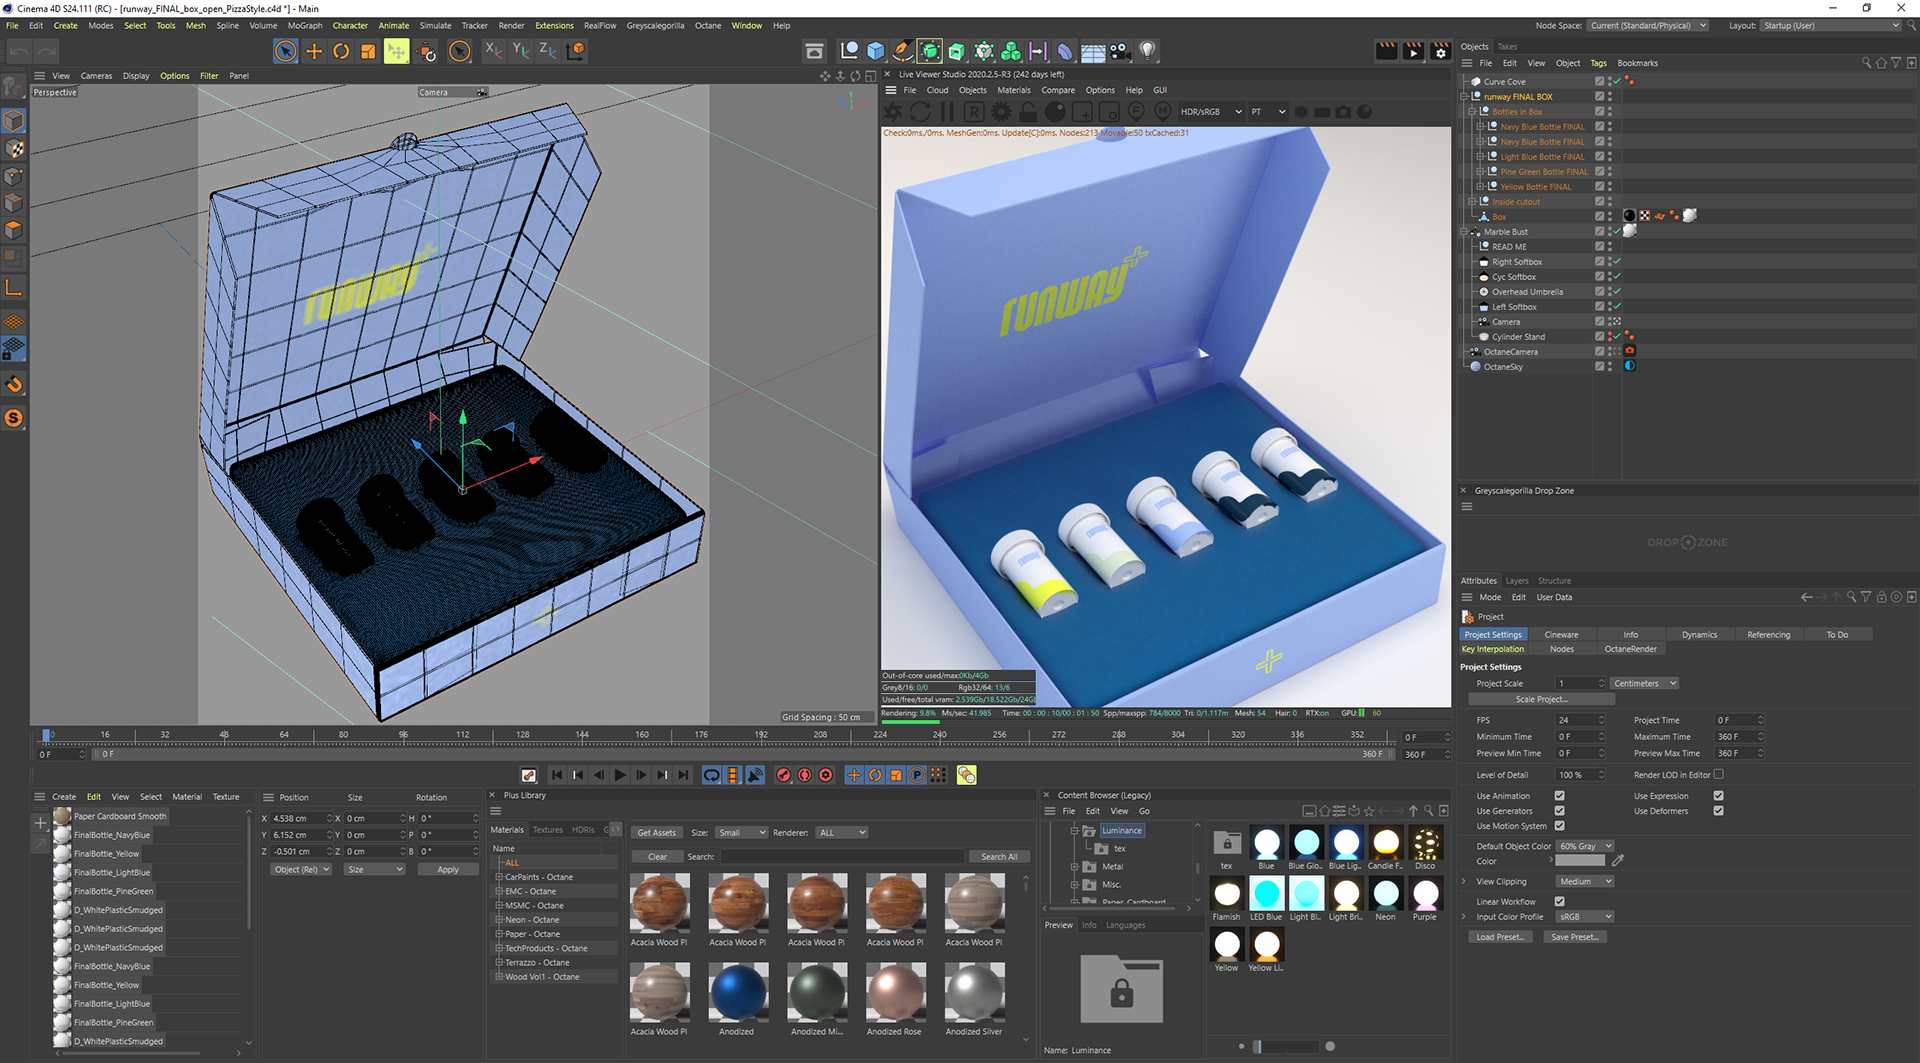
Task: Click Octane Live Viewer send-scene icon
Action: (893, 112)
